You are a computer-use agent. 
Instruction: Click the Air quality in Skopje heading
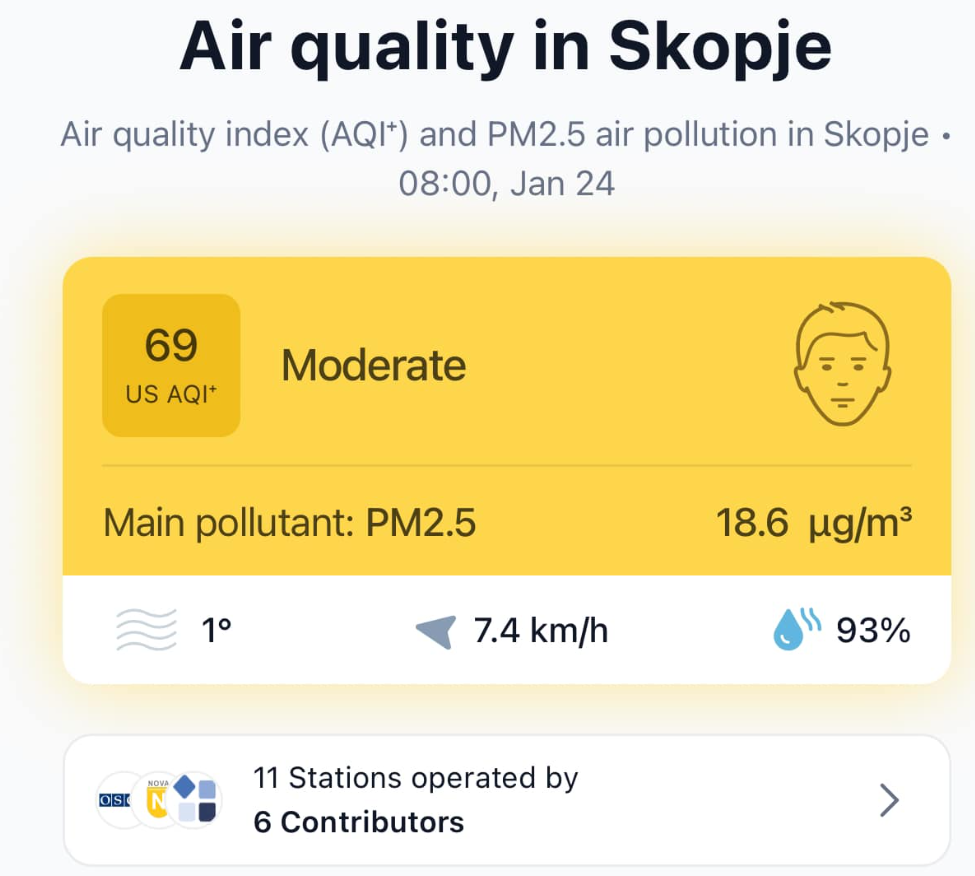click(506, 47)
